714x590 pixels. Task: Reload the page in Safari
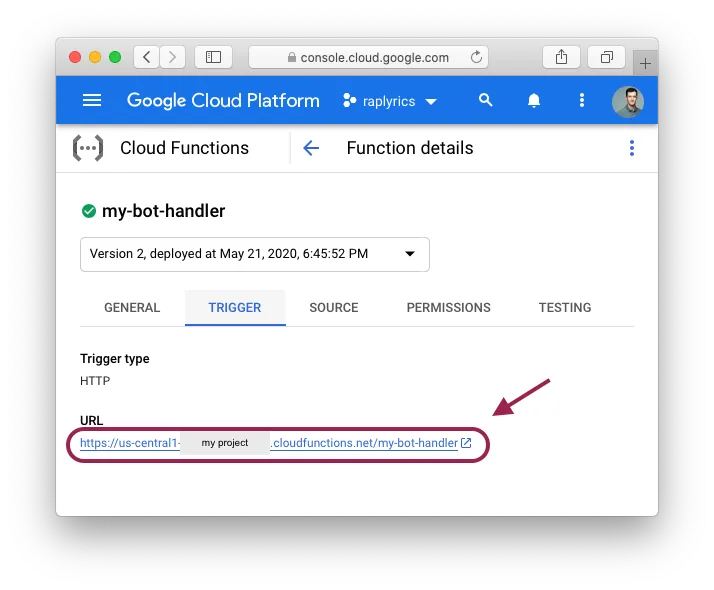(x=476, y=57)
